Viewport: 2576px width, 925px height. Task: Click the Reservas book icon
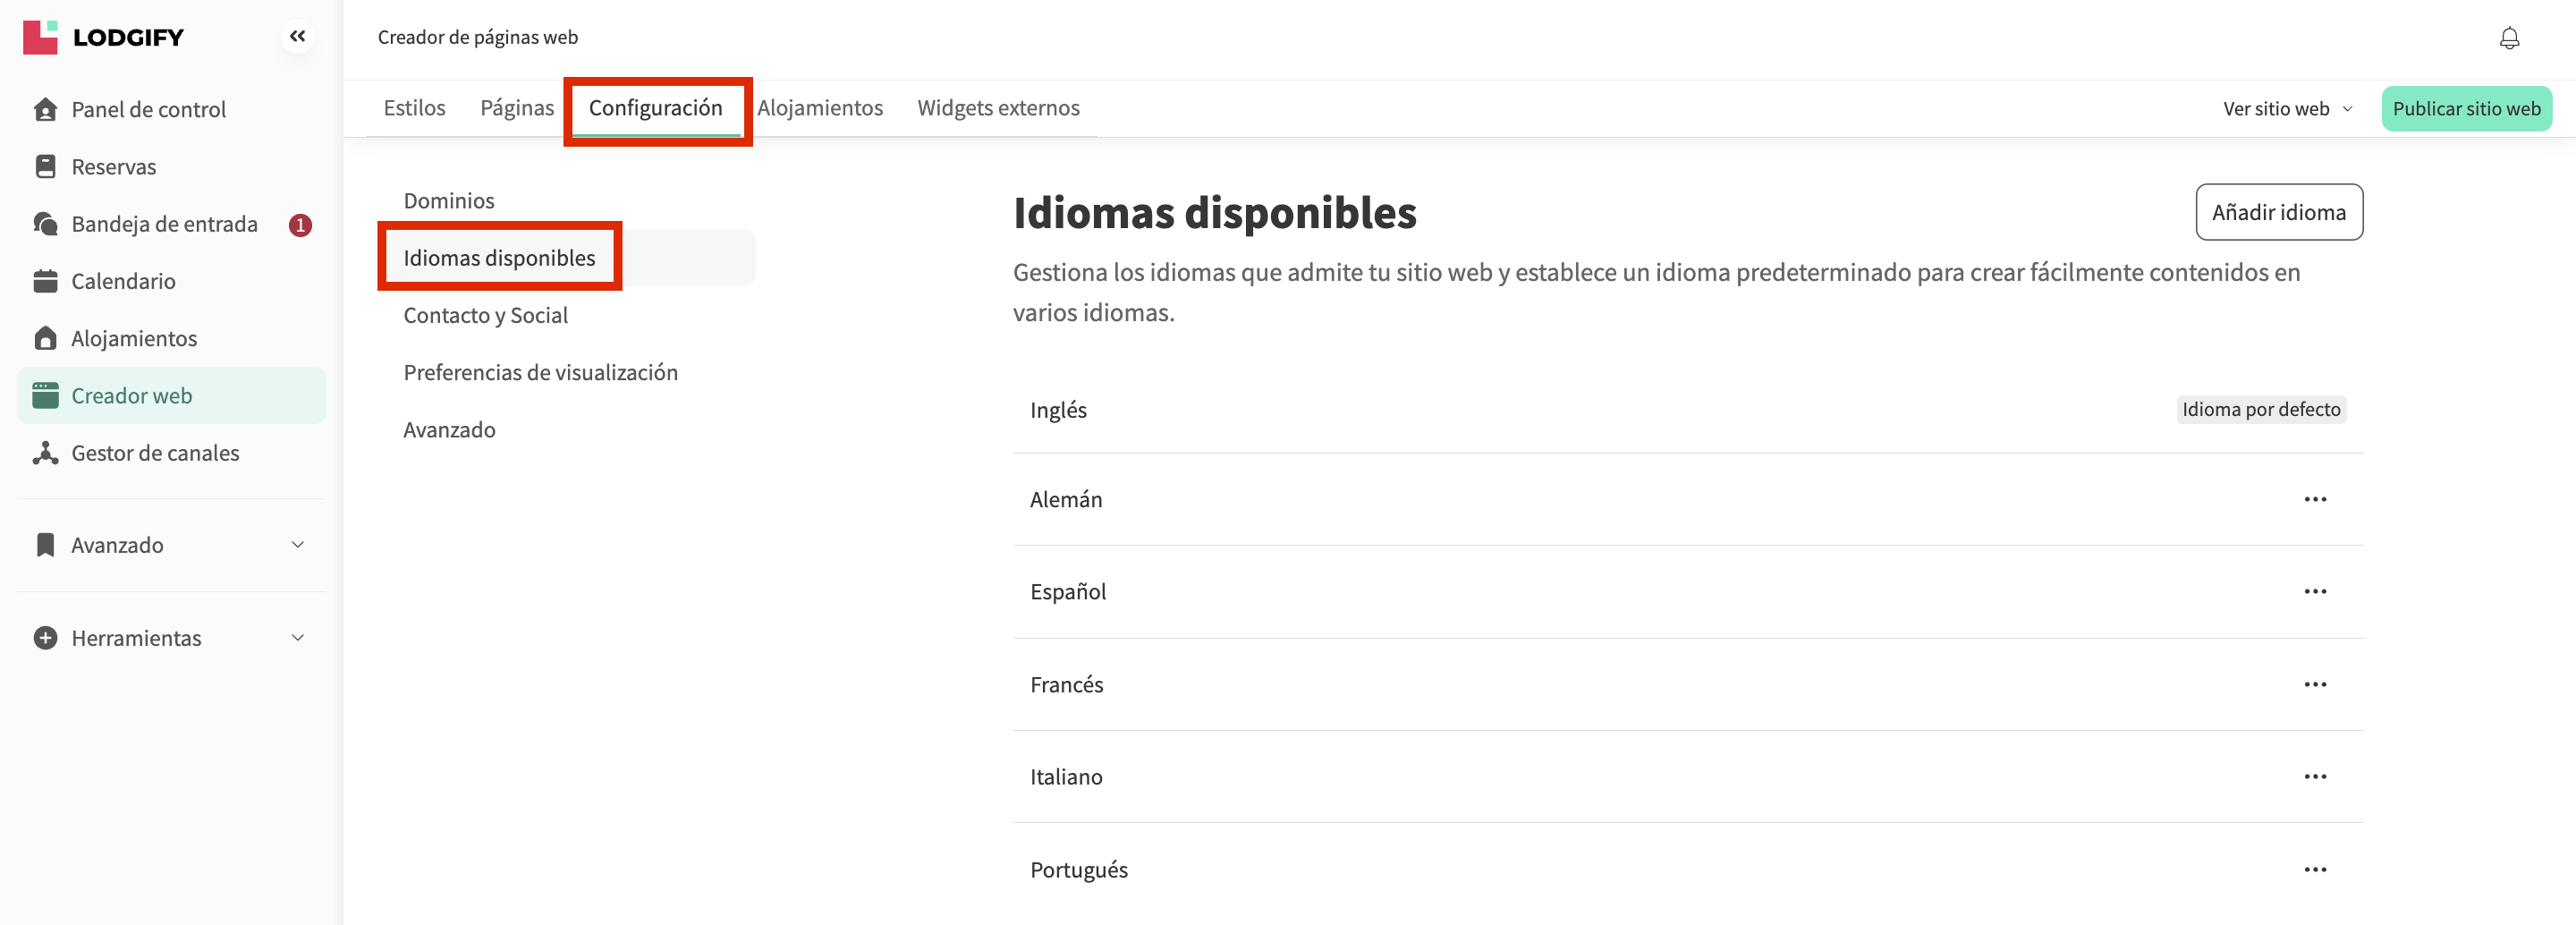45,166
